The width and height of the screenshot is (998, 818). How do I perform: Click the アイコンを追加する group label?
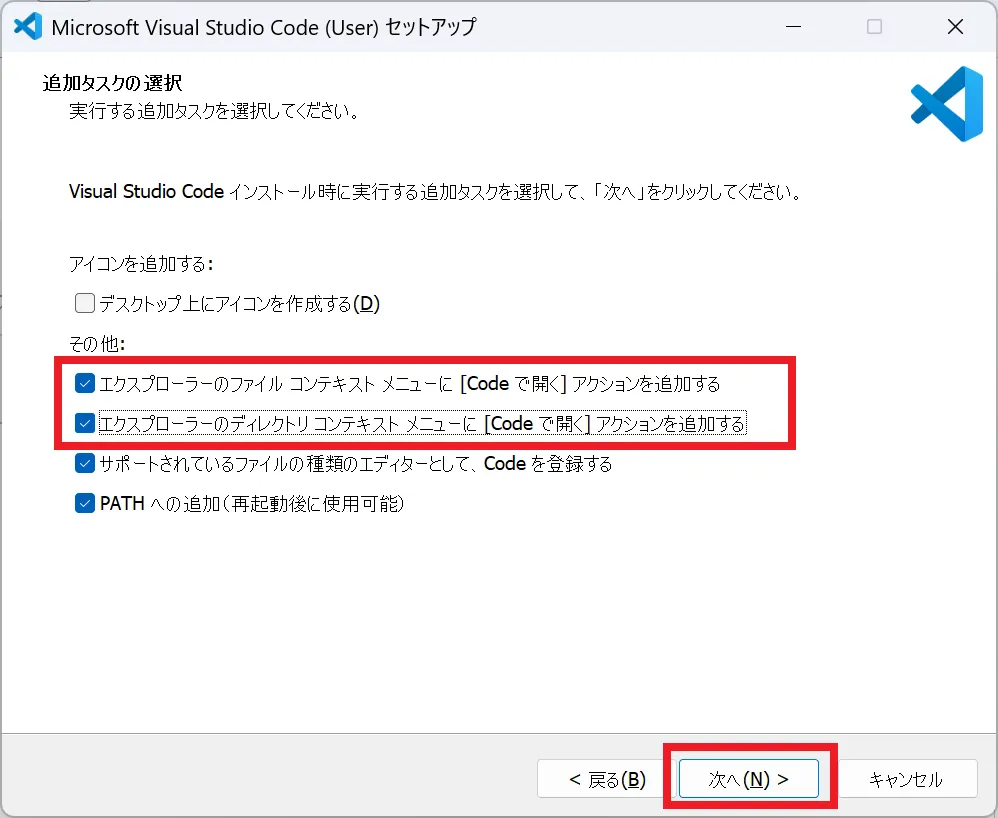coord(141,263)
